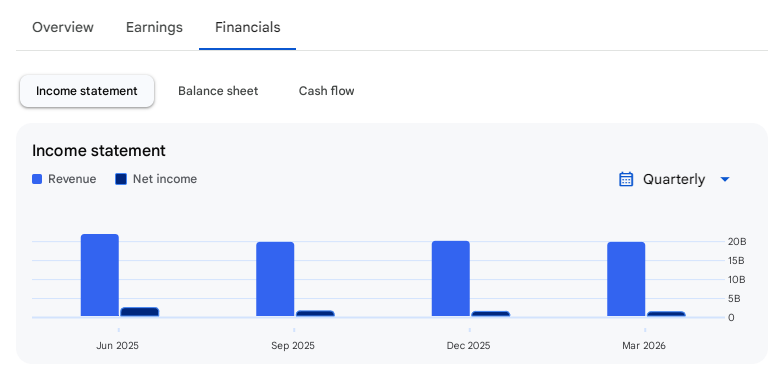The width and height of the screenshot is (778, 380).
Task: Click the blue dropdown arrow after Quarterly
Action: click(725, 179)
